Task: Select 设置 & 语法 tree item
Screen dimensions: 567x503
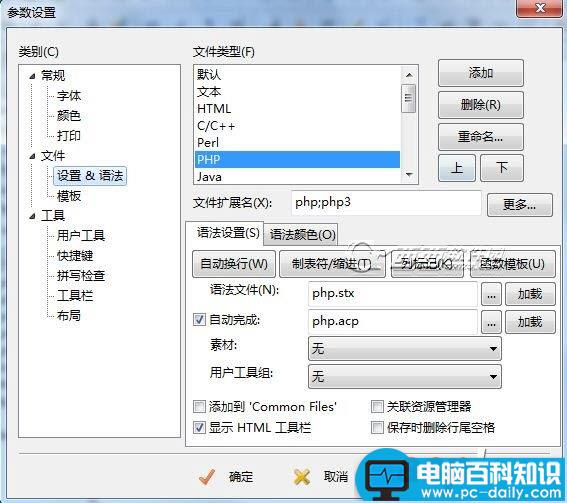Action: click(x=90, y=176)
